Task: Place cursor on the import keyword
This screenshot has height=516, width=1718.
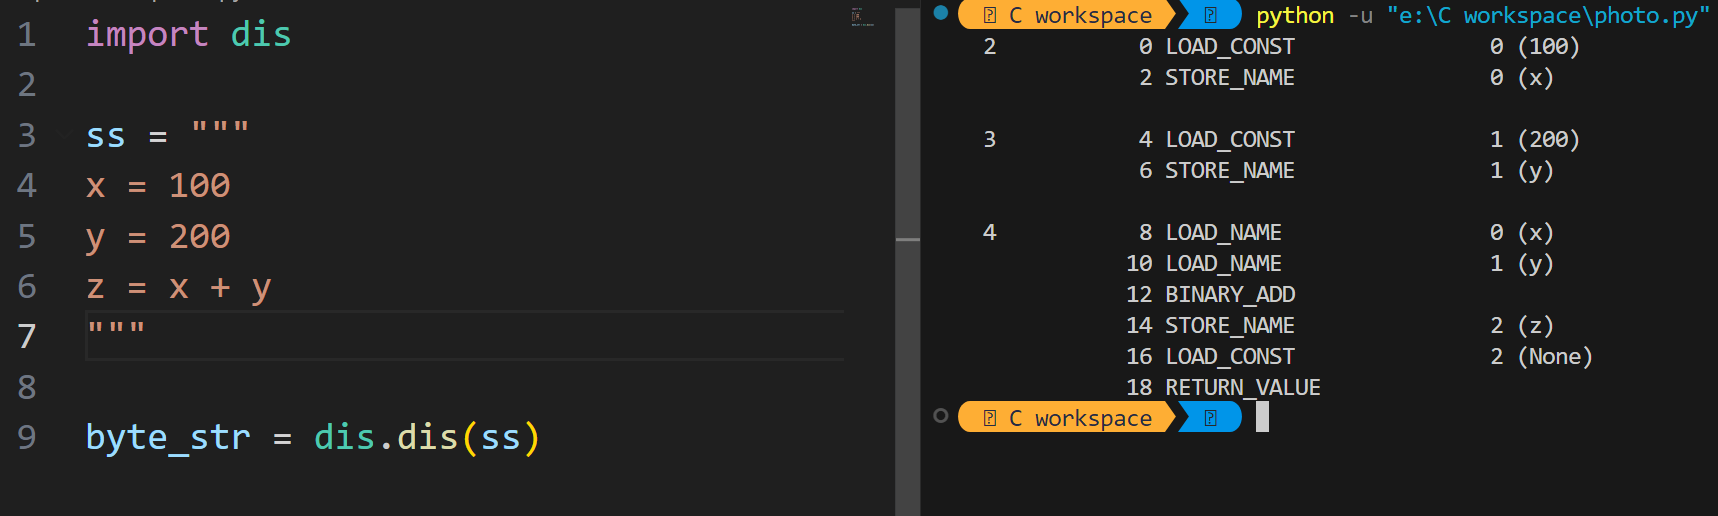Action: click(147, 35)
